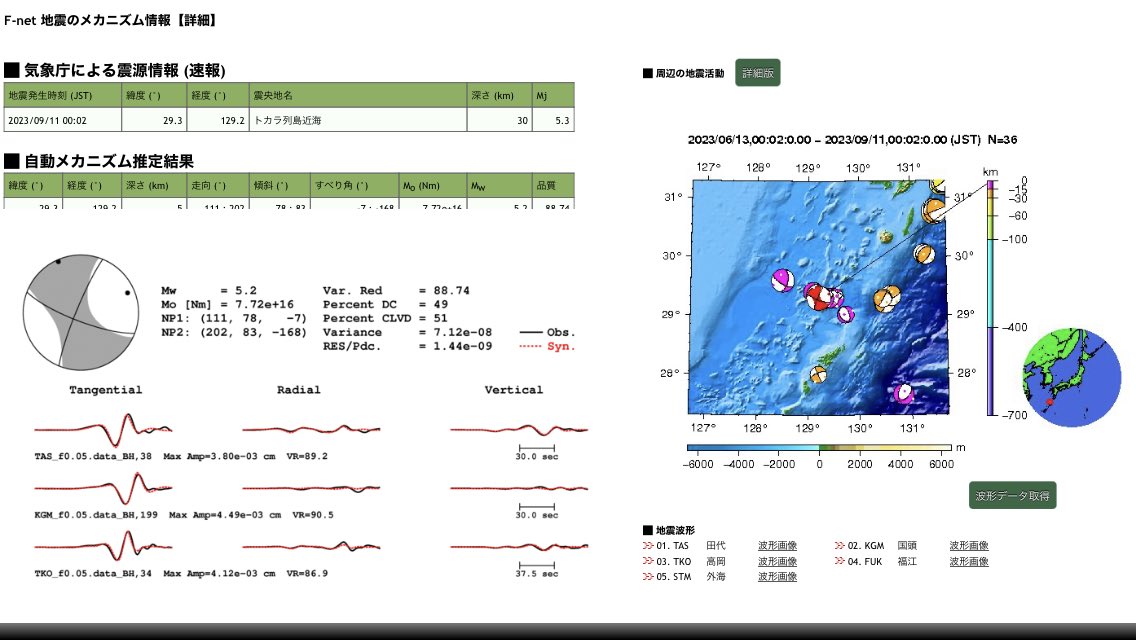Click the map date range title with N=36
The image size is (1136, 640).
[852, 140]
